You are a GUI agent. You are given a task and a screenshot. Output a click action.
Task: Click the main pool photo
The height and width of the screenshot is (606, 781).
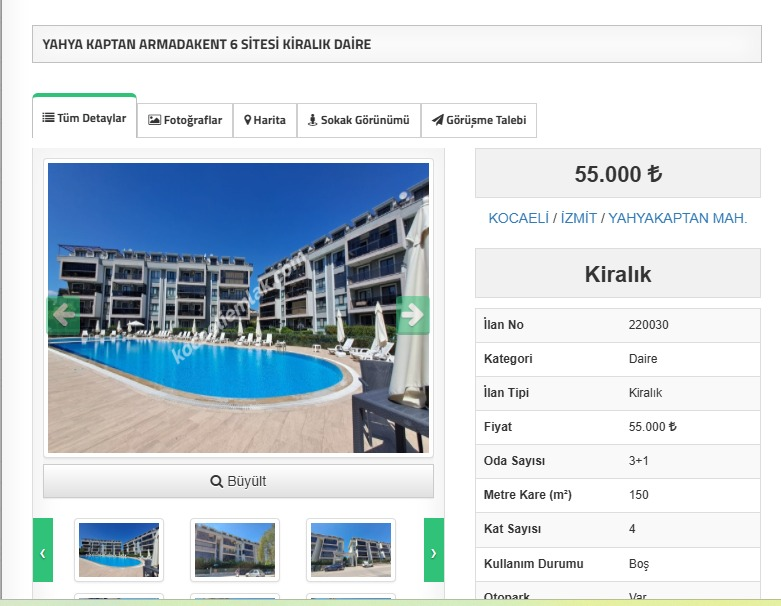(238, 308)
